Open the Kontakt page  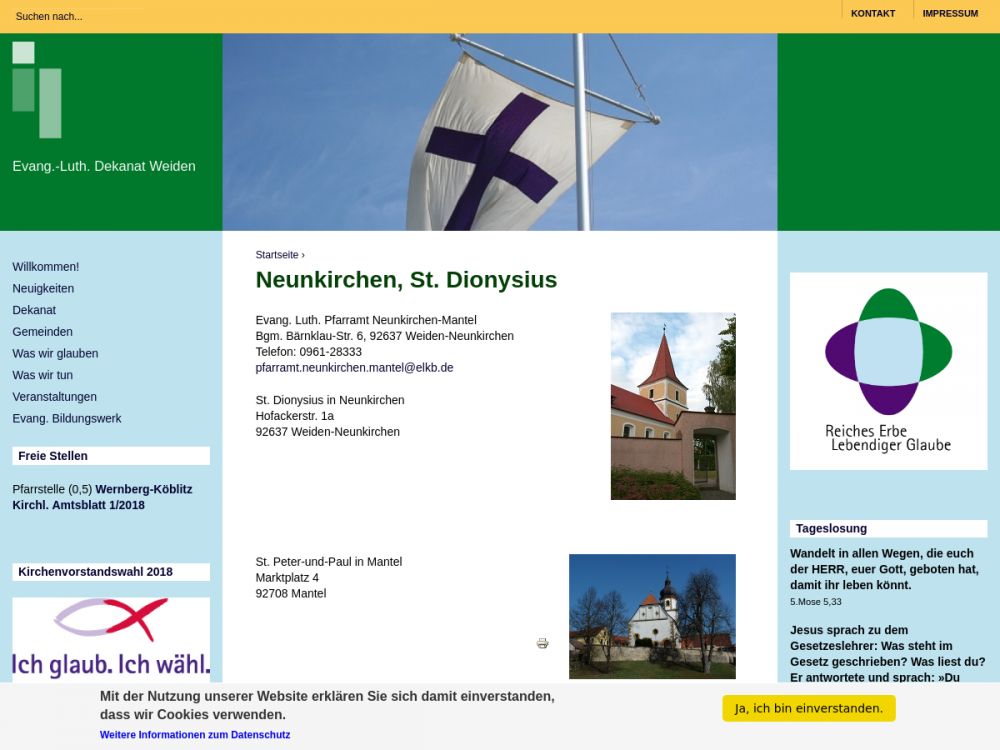coord(872,14)
